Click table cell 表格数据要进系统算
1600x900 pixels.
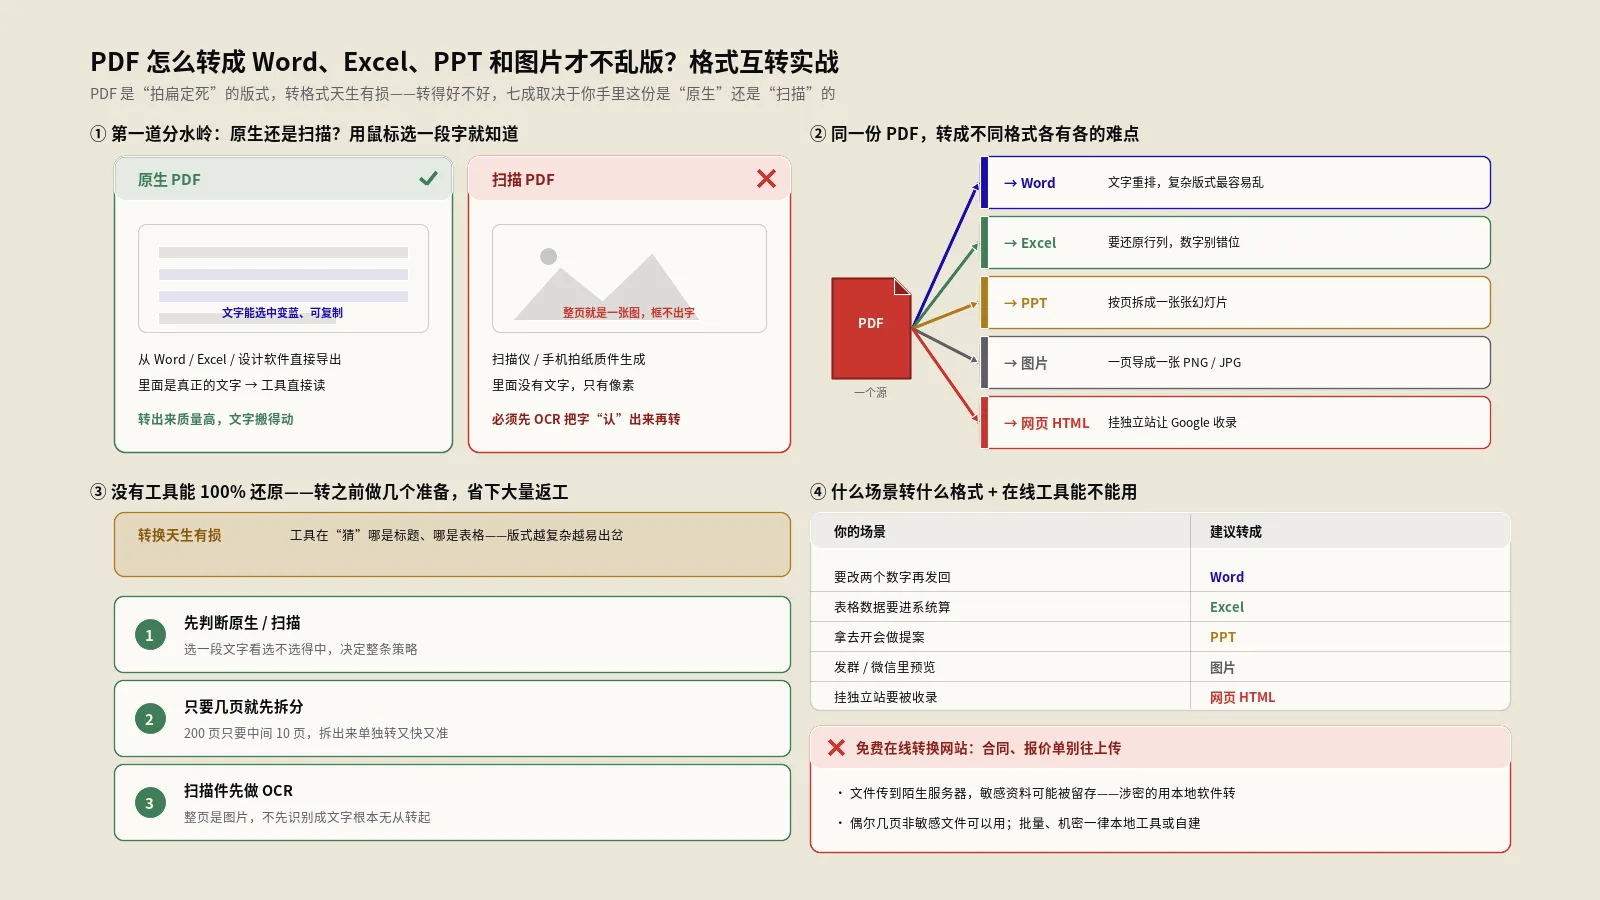click(892, 607)
